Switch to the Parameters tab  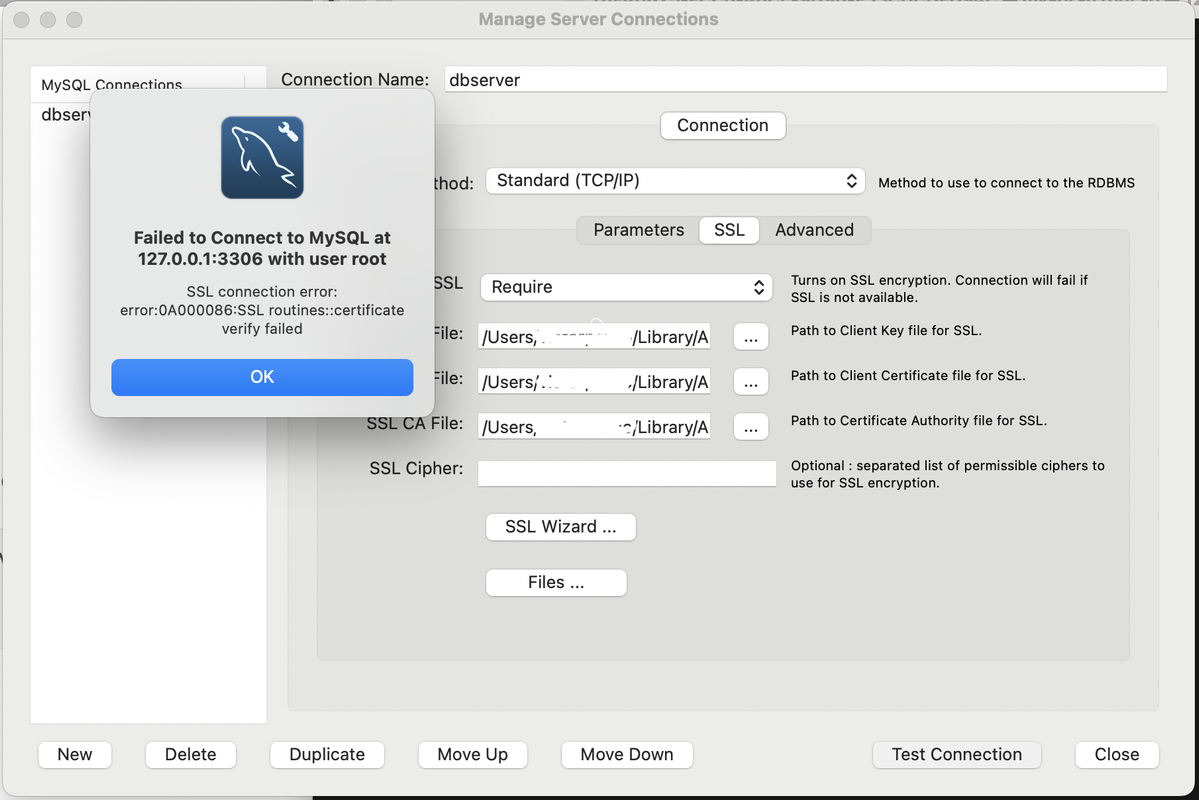638,230
